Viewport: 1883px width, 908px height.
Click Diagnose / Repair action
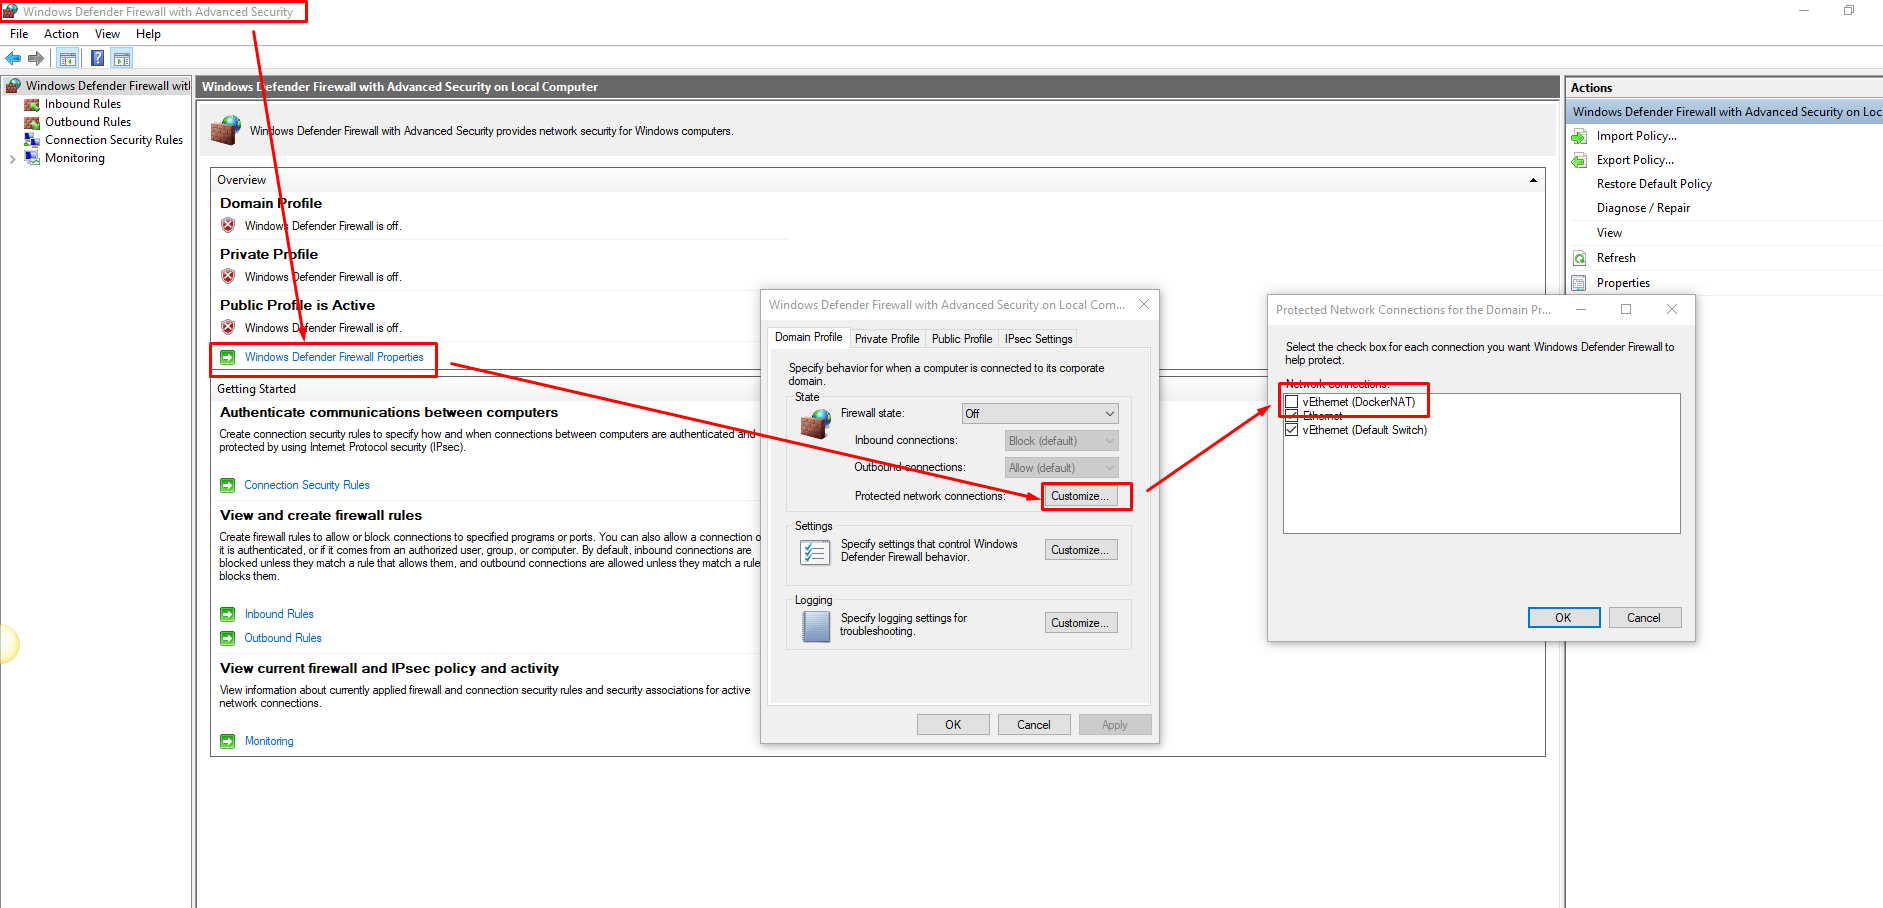[1643, 208]
